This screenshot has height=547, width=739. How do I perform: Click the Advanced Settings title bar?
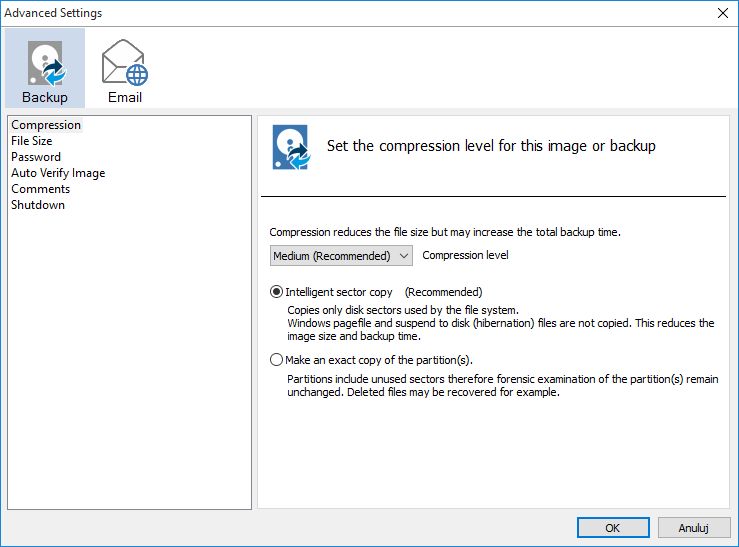tap(300, 13)
